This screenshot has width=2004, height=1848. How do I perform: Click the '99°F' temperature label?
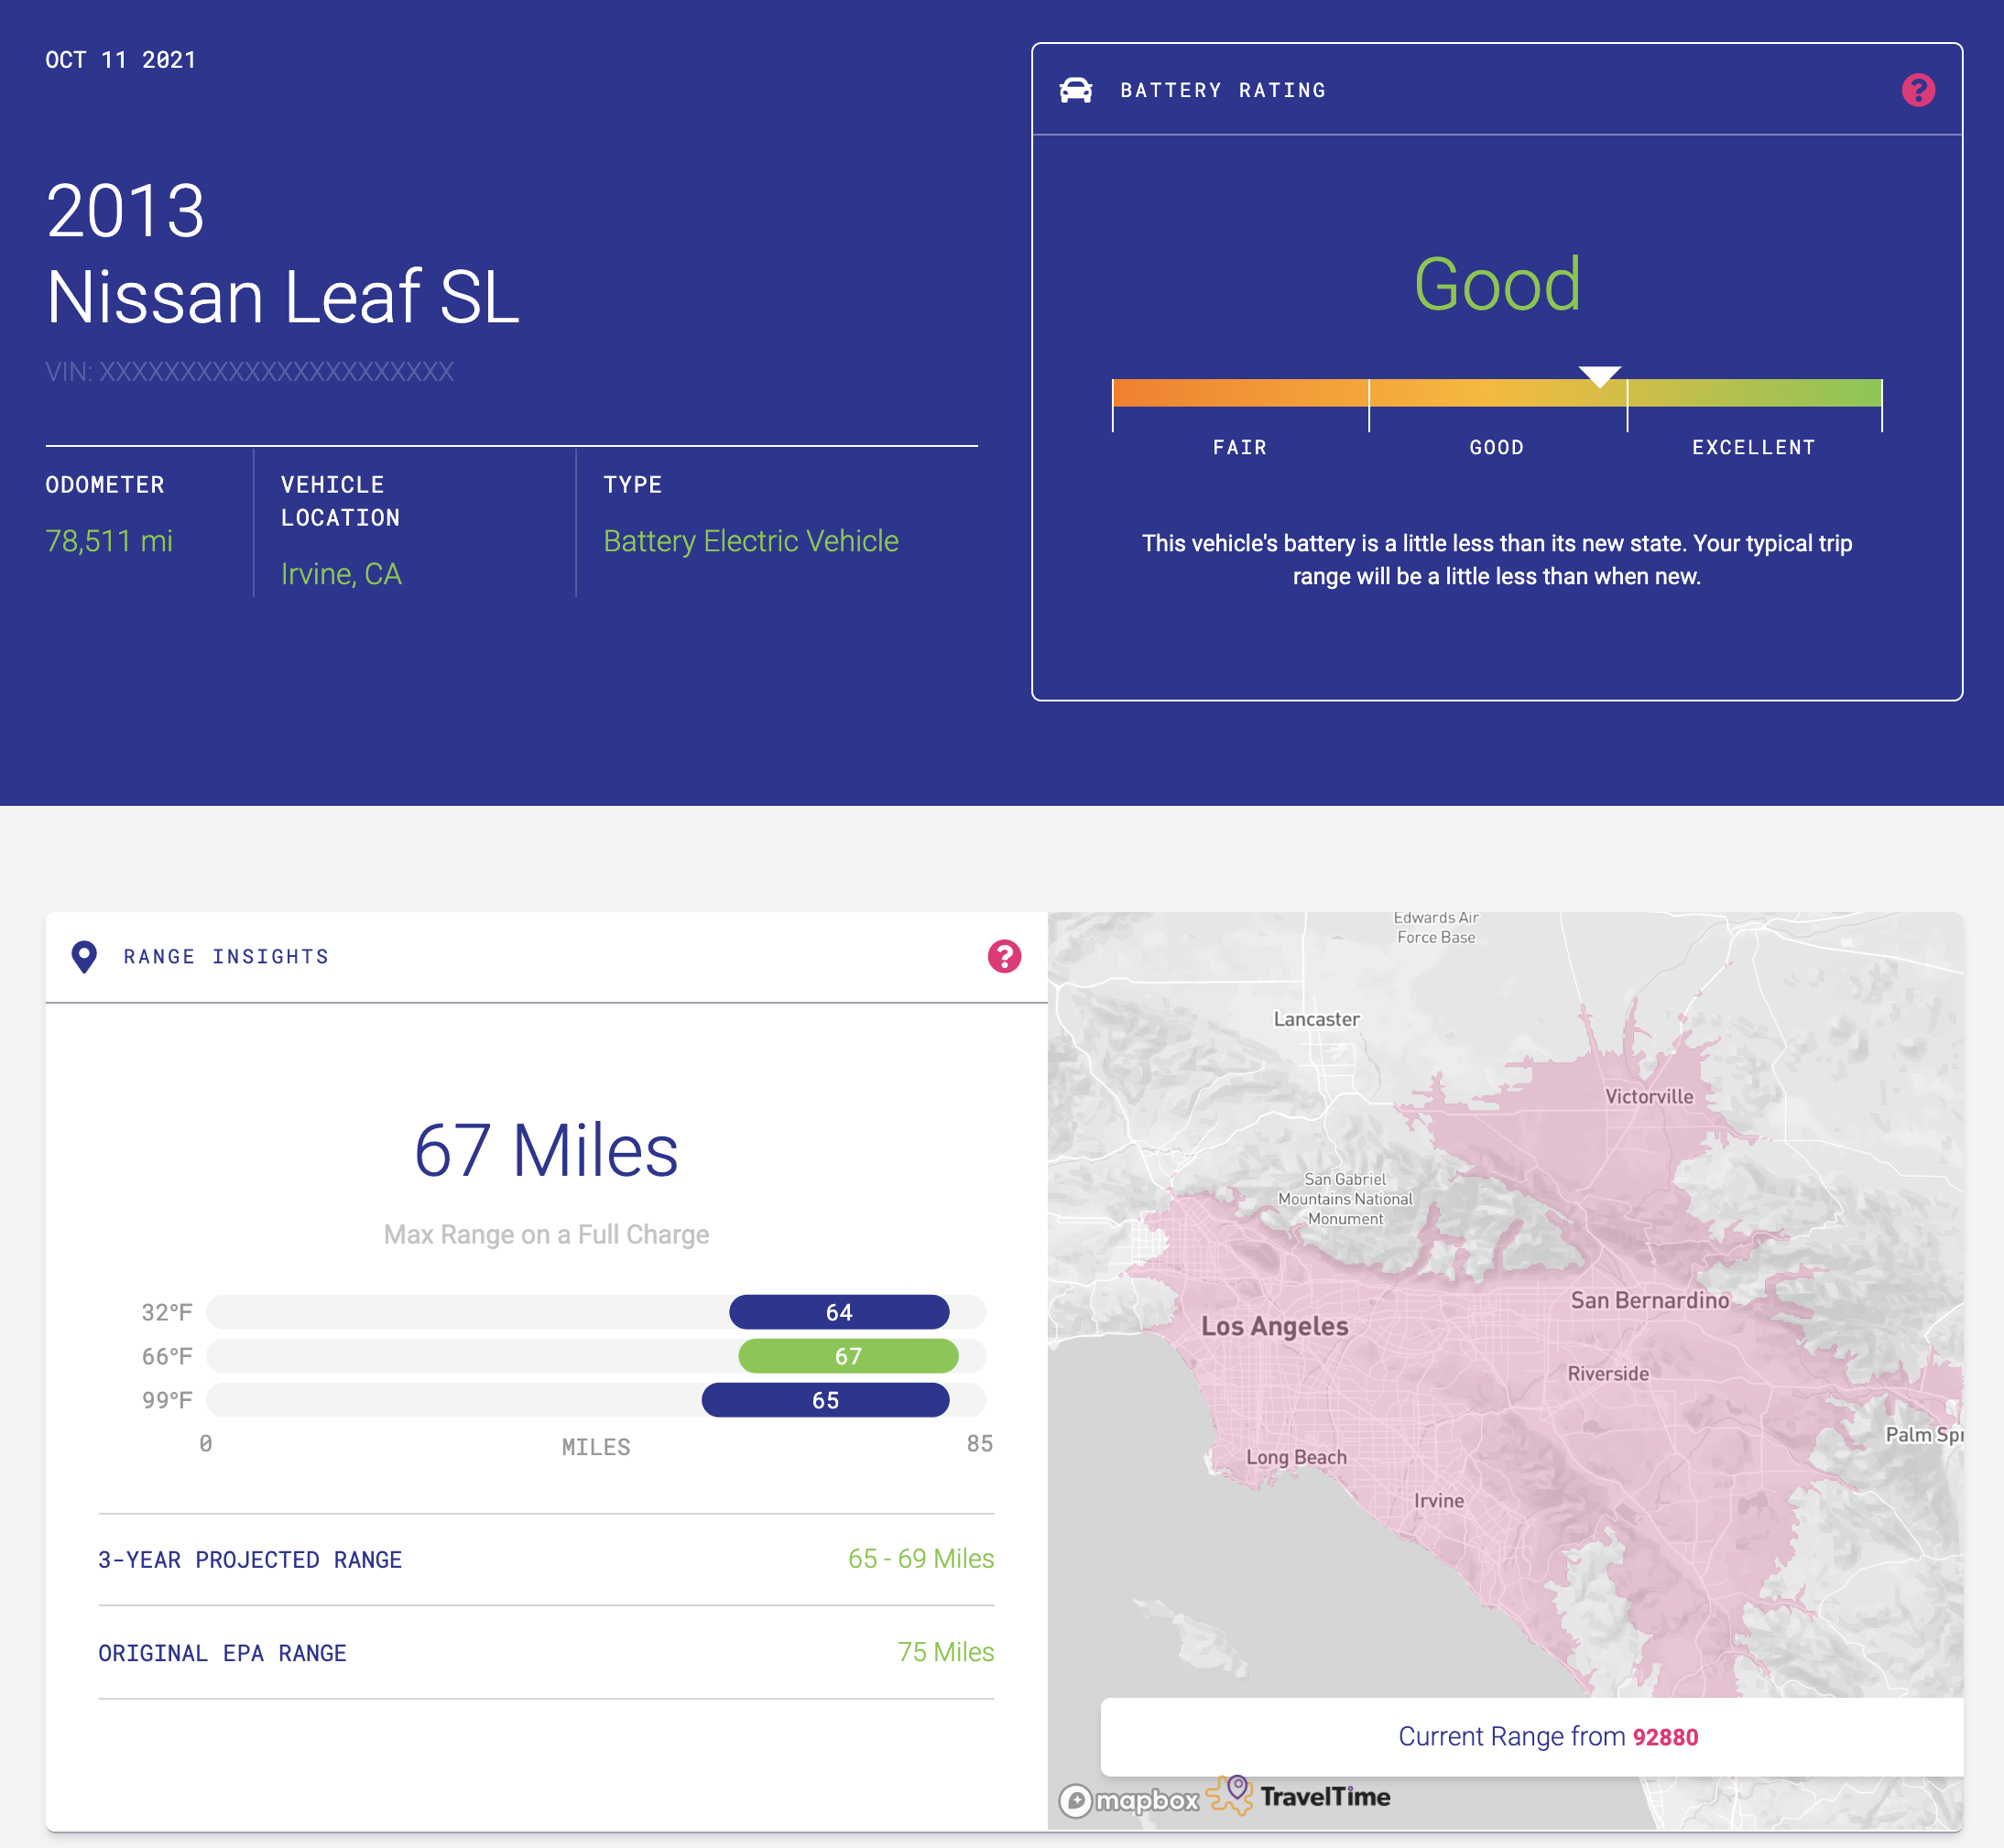(166, 1399)
